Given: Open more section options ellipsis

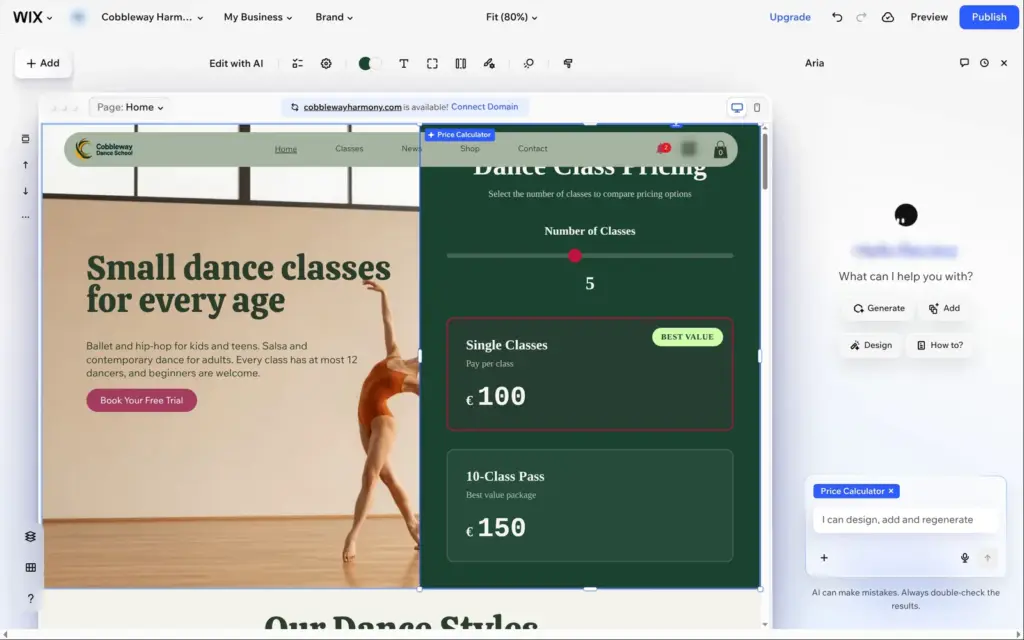Looking at the screenshot, I should point(25,217).
